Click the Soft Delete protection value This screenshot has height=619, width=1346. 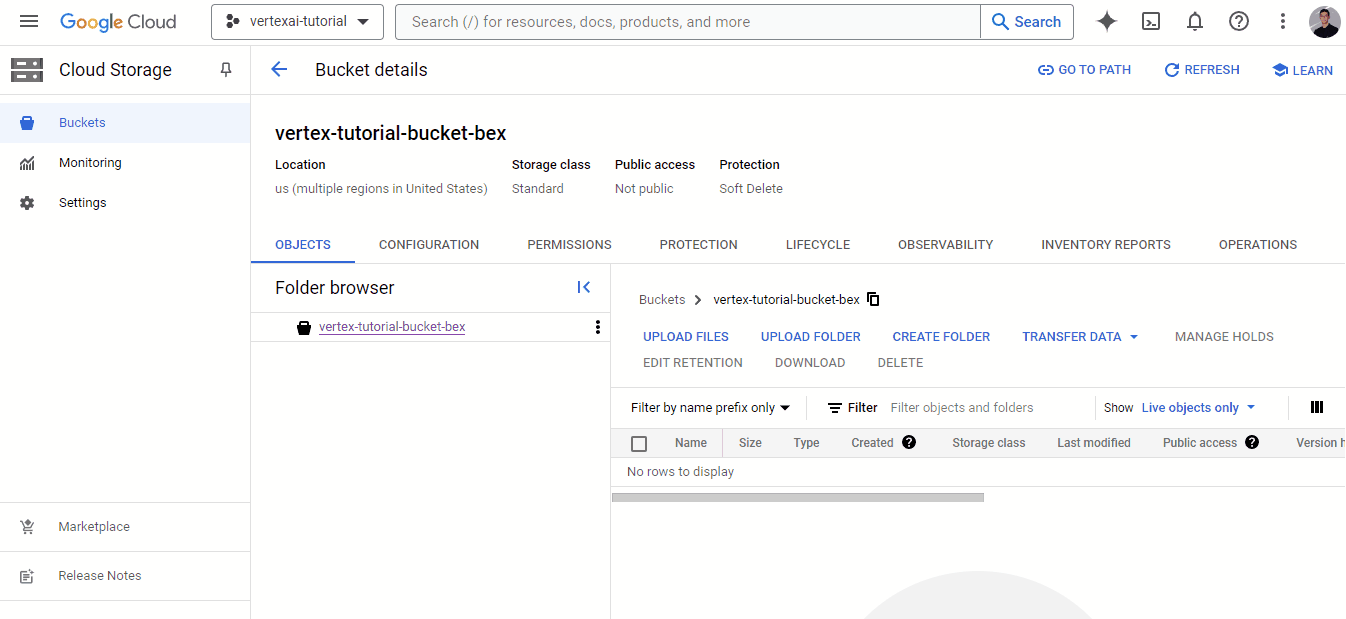[751, 189]
